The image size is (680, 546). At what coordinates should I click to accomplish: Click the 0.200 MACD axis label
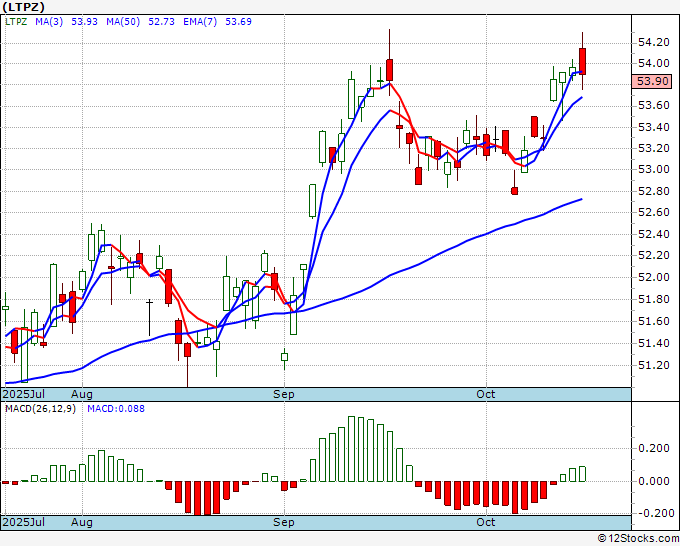pyautogui.click(x=654, y=448)
